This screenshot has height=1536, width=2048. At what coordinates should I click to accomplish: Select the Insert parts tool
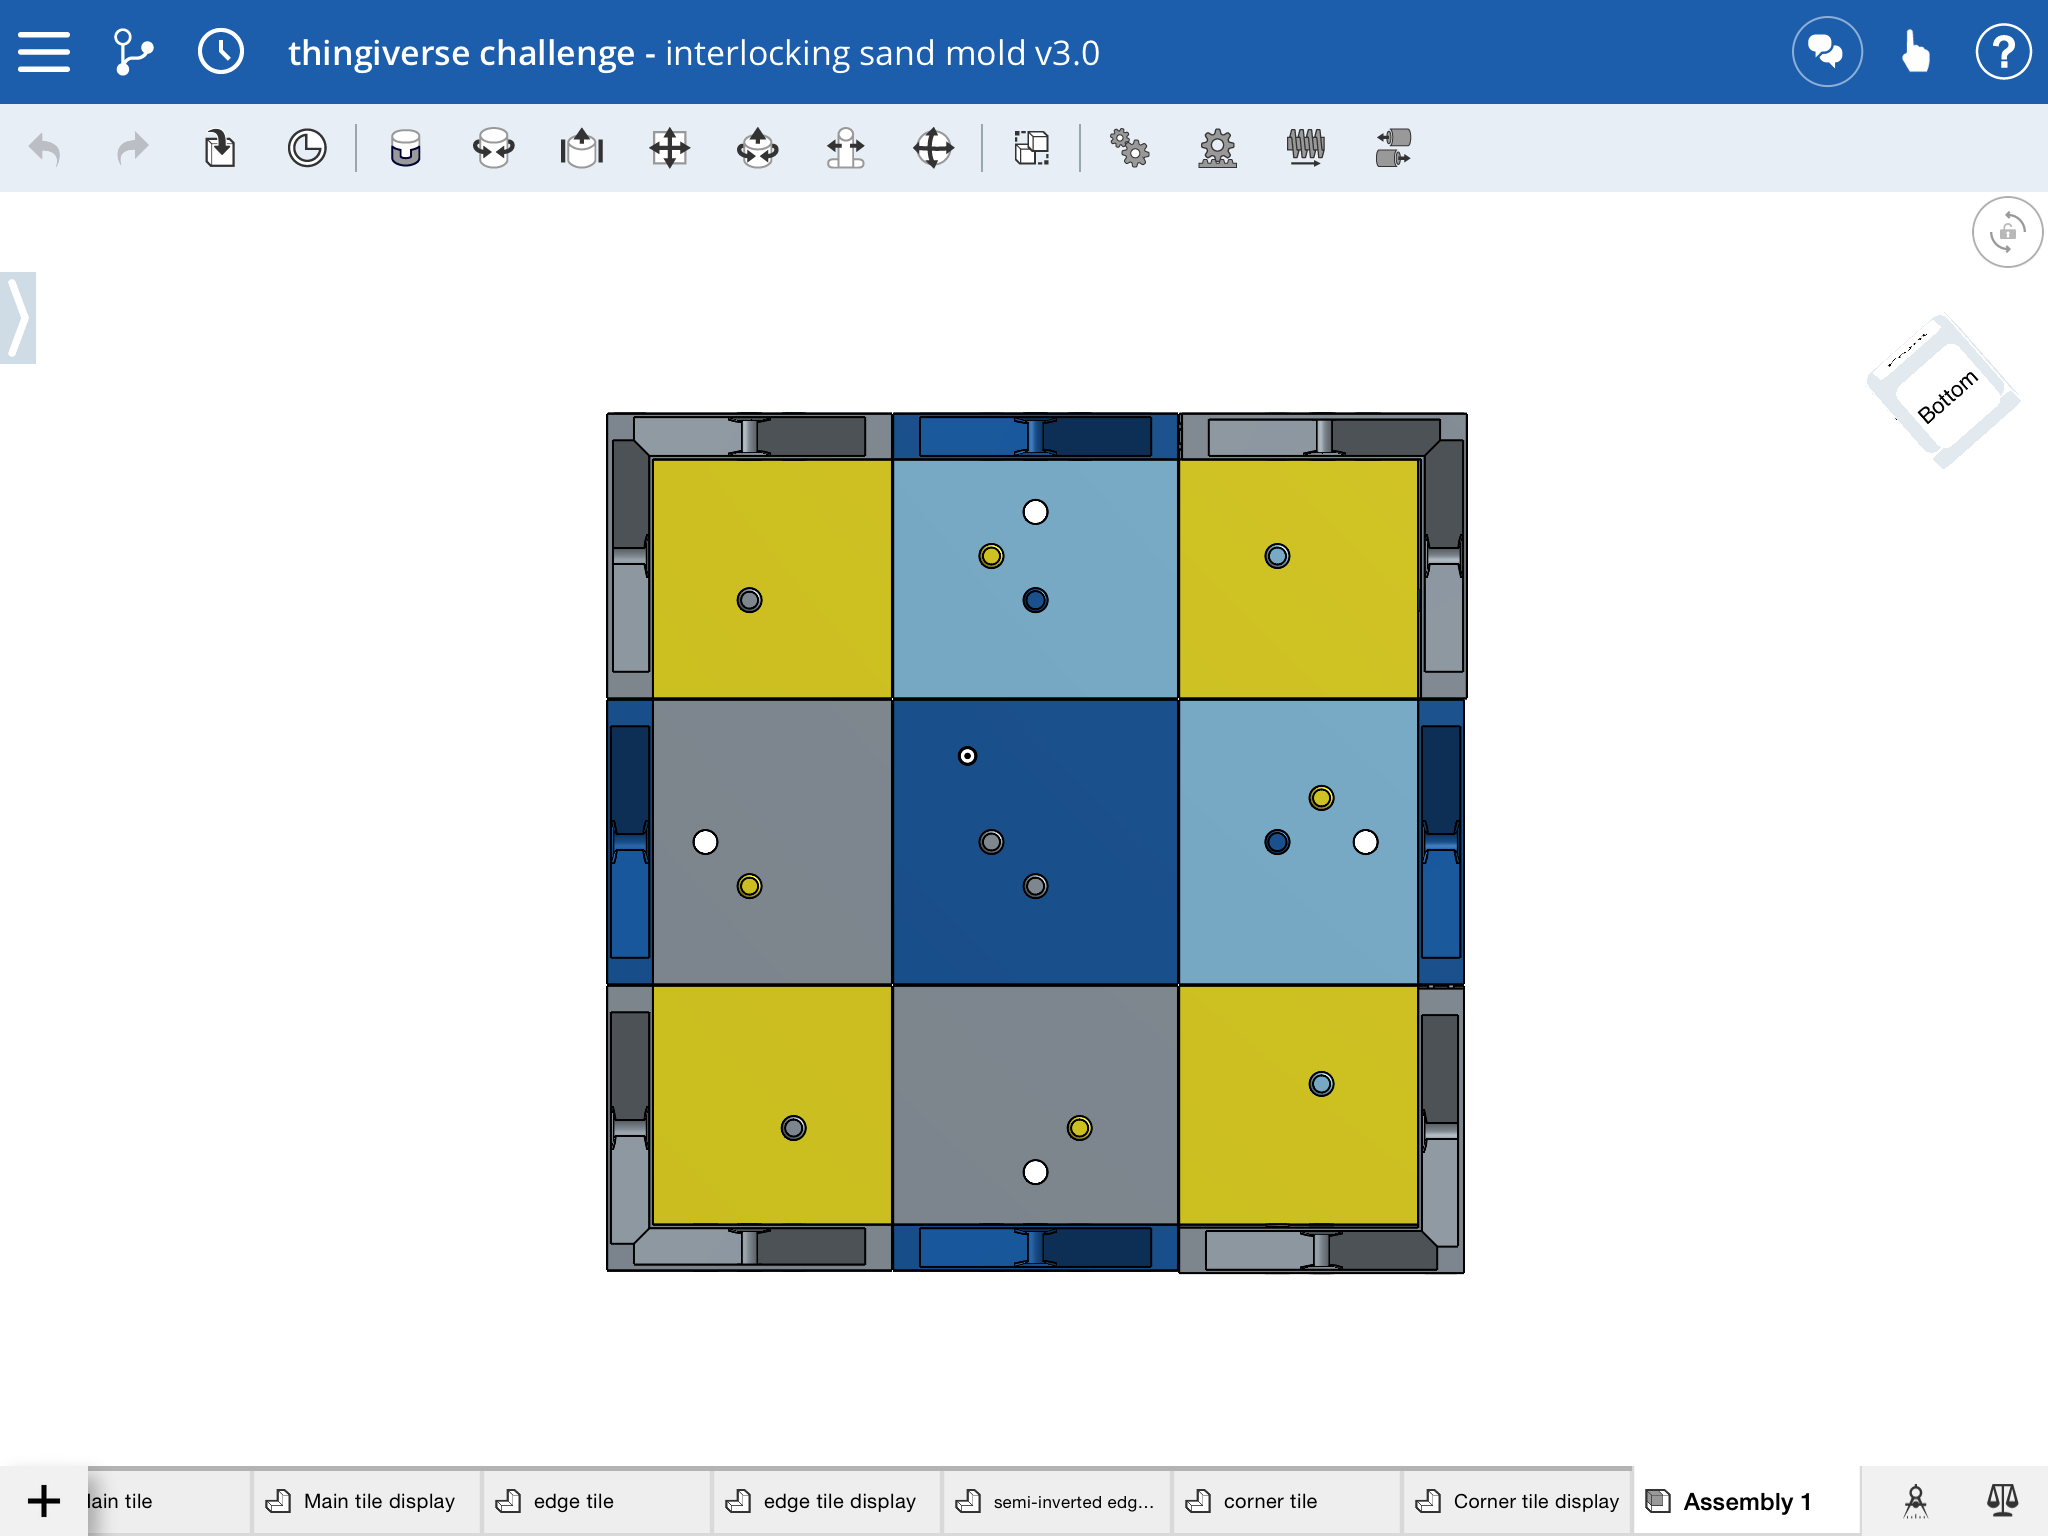220,149
